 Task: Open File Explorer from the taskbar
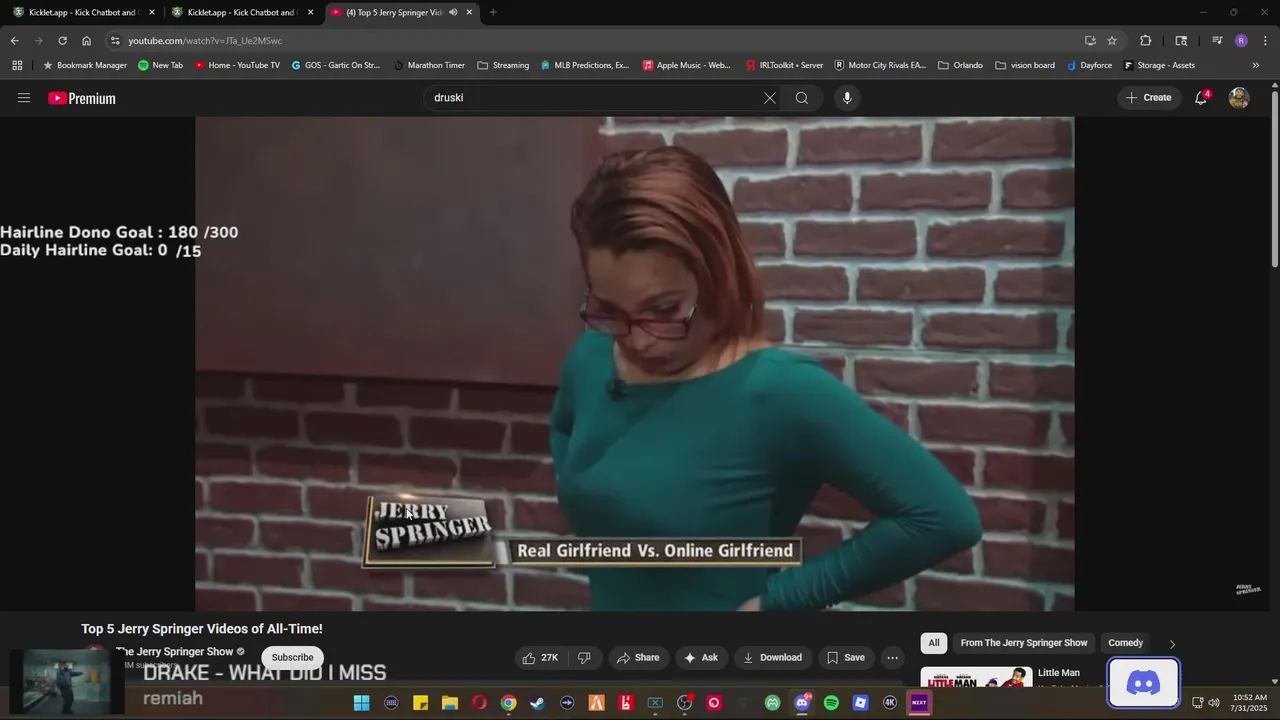tap(450, 703)
